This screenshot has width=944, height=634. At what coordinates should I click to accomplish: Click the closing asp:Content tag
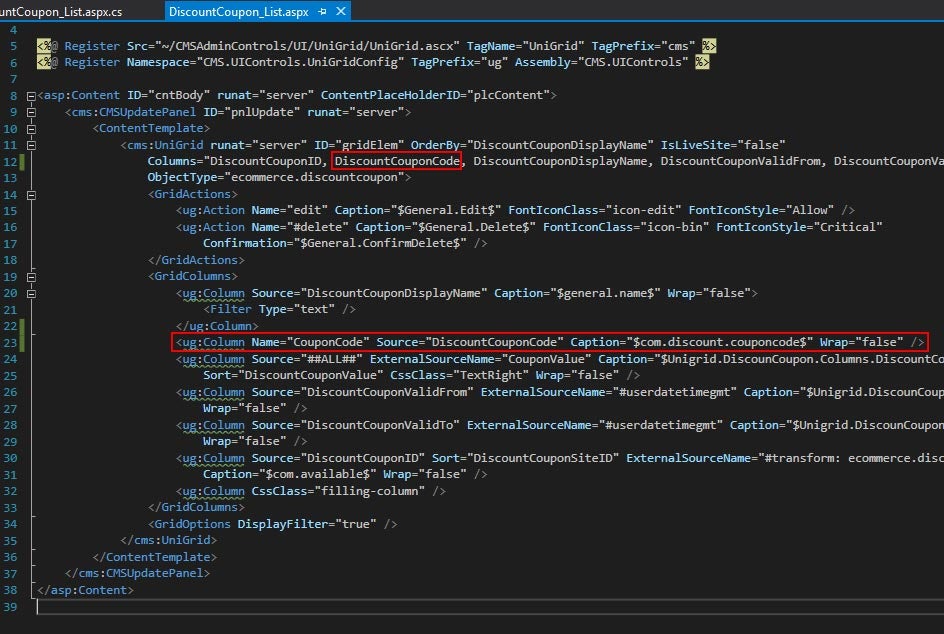coord(84,589)
